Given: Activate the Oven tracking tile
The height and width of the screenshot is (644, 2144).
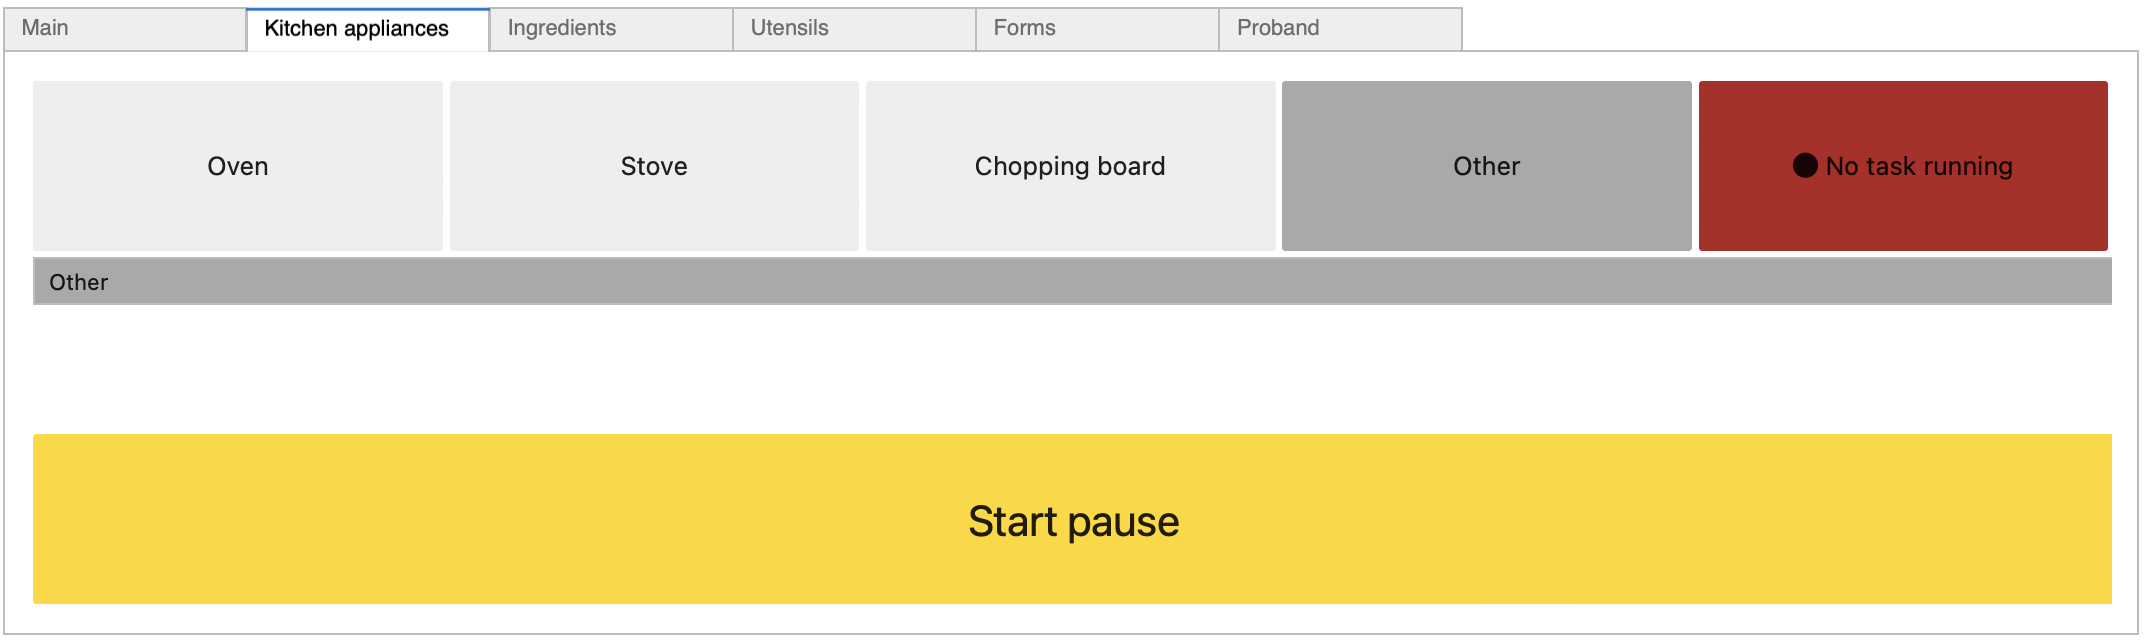Looking at the screenshot, I should click(x=237, y=166).
